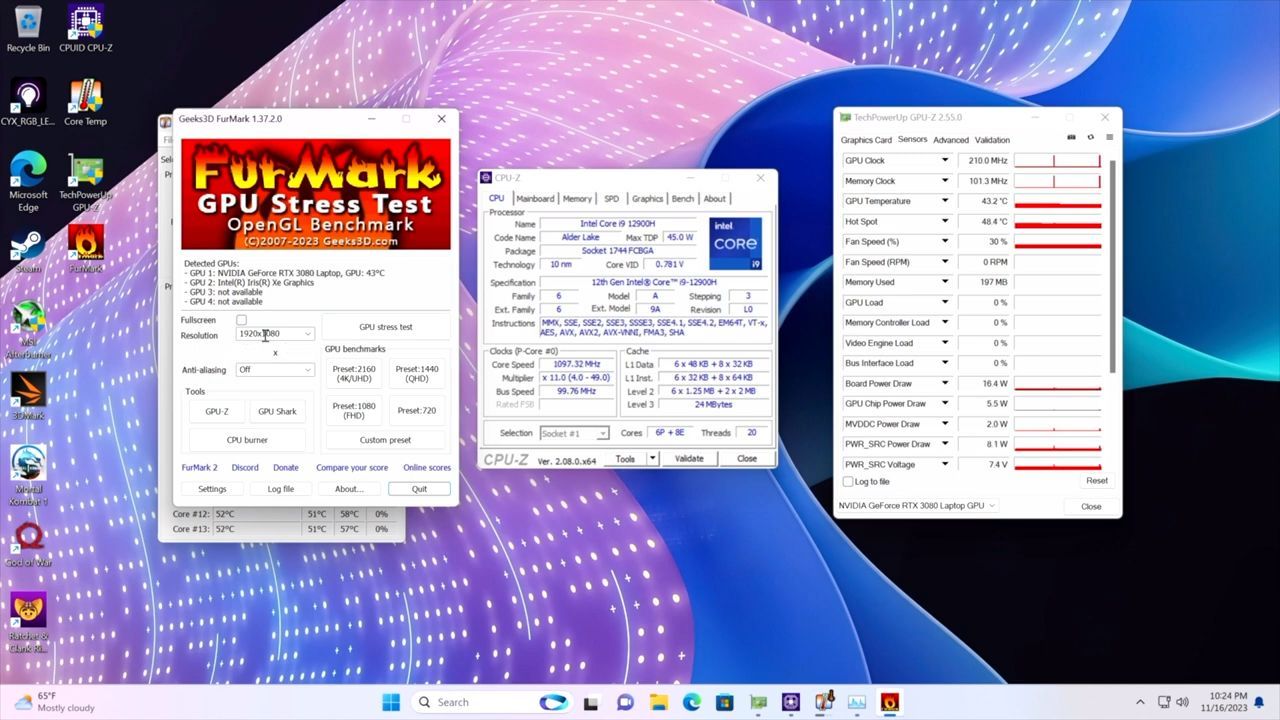Click the GPU-Z screenshot camera icon
1280x720 pixels.
point(1071,138)
